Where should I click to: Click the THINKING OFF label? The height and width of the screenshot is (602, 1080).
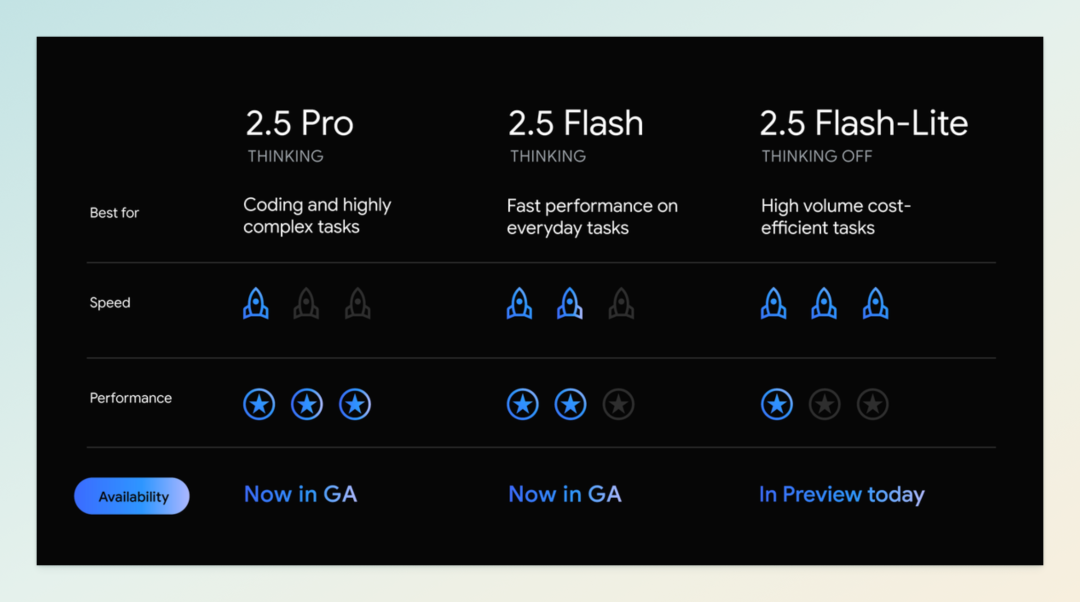click(x=817, y=156)
